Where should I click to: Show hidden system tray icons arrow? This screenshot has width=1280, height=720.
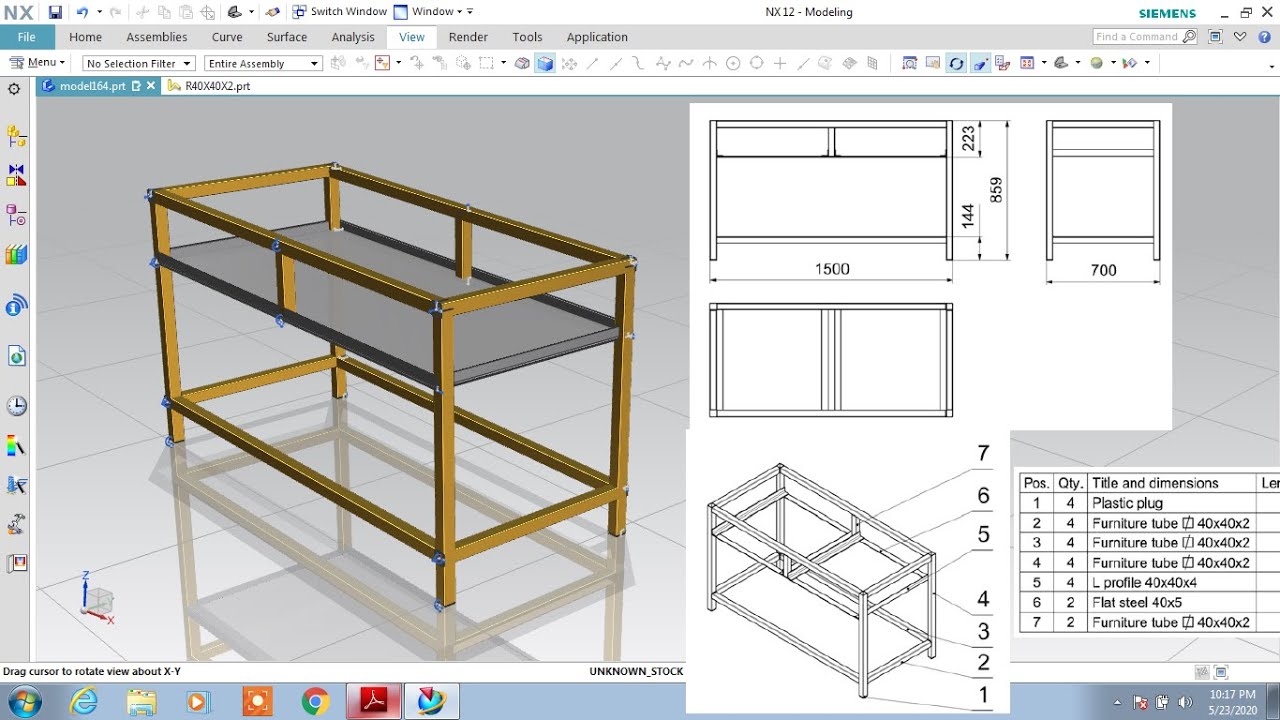tap(1117, 702)
